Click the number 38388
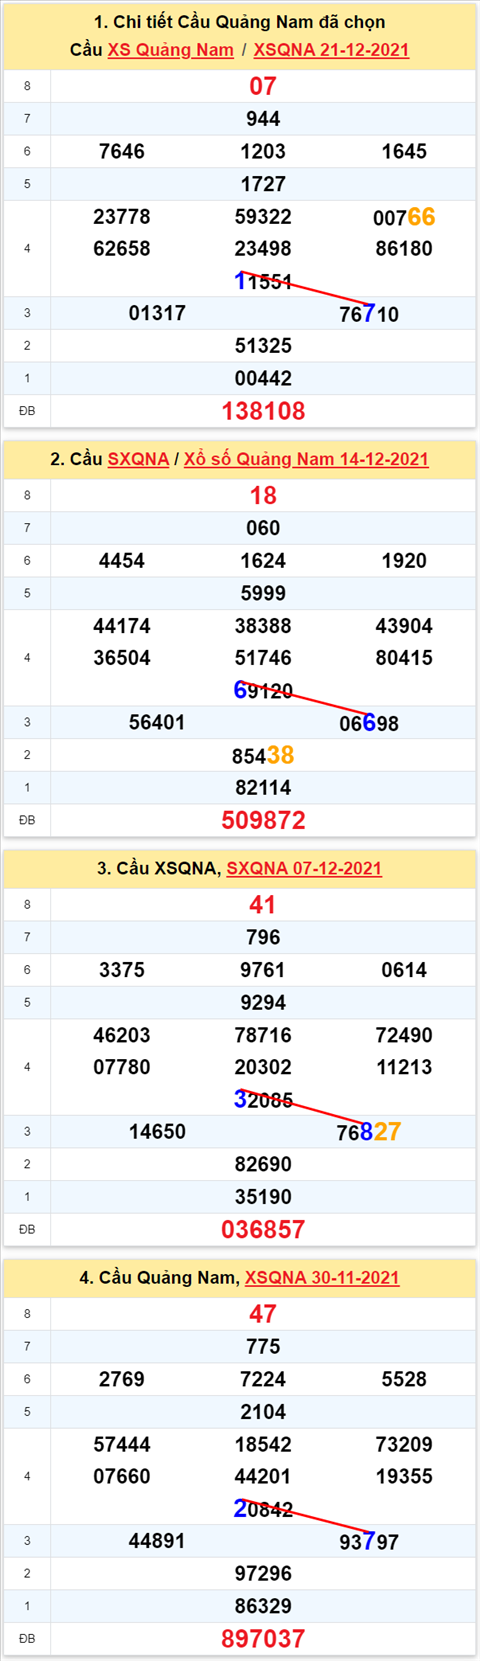The width and height of the screenshot is (480, 1661). (x=263, y=626)
